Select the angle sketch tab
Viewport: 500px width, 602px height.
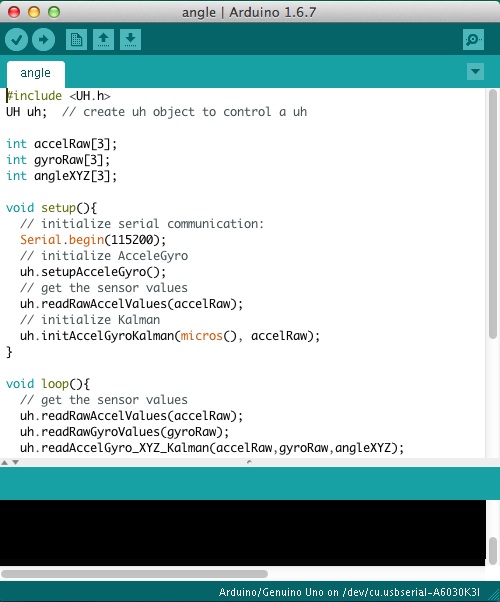(x=35, y=73)
